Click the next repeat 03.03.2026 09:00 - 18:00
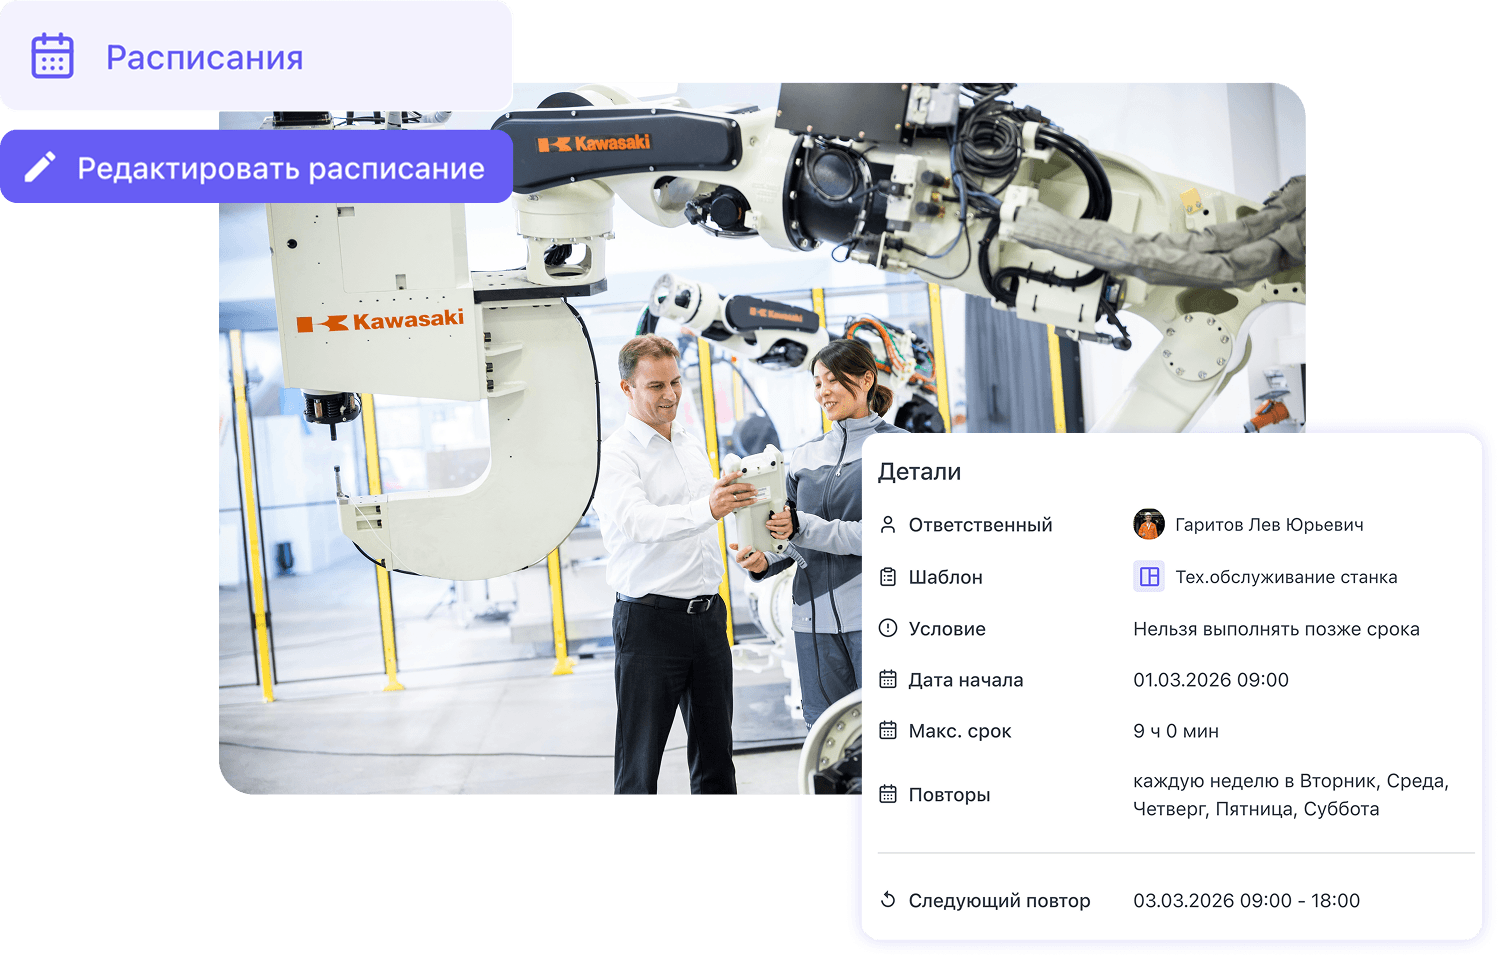 [1246, 900]
